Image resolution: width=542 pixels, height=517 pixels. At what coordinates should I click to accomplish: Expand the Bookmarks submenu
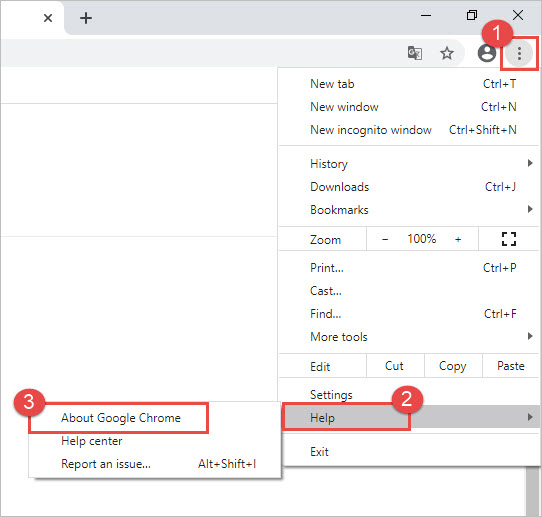click(x=409, y=210)
